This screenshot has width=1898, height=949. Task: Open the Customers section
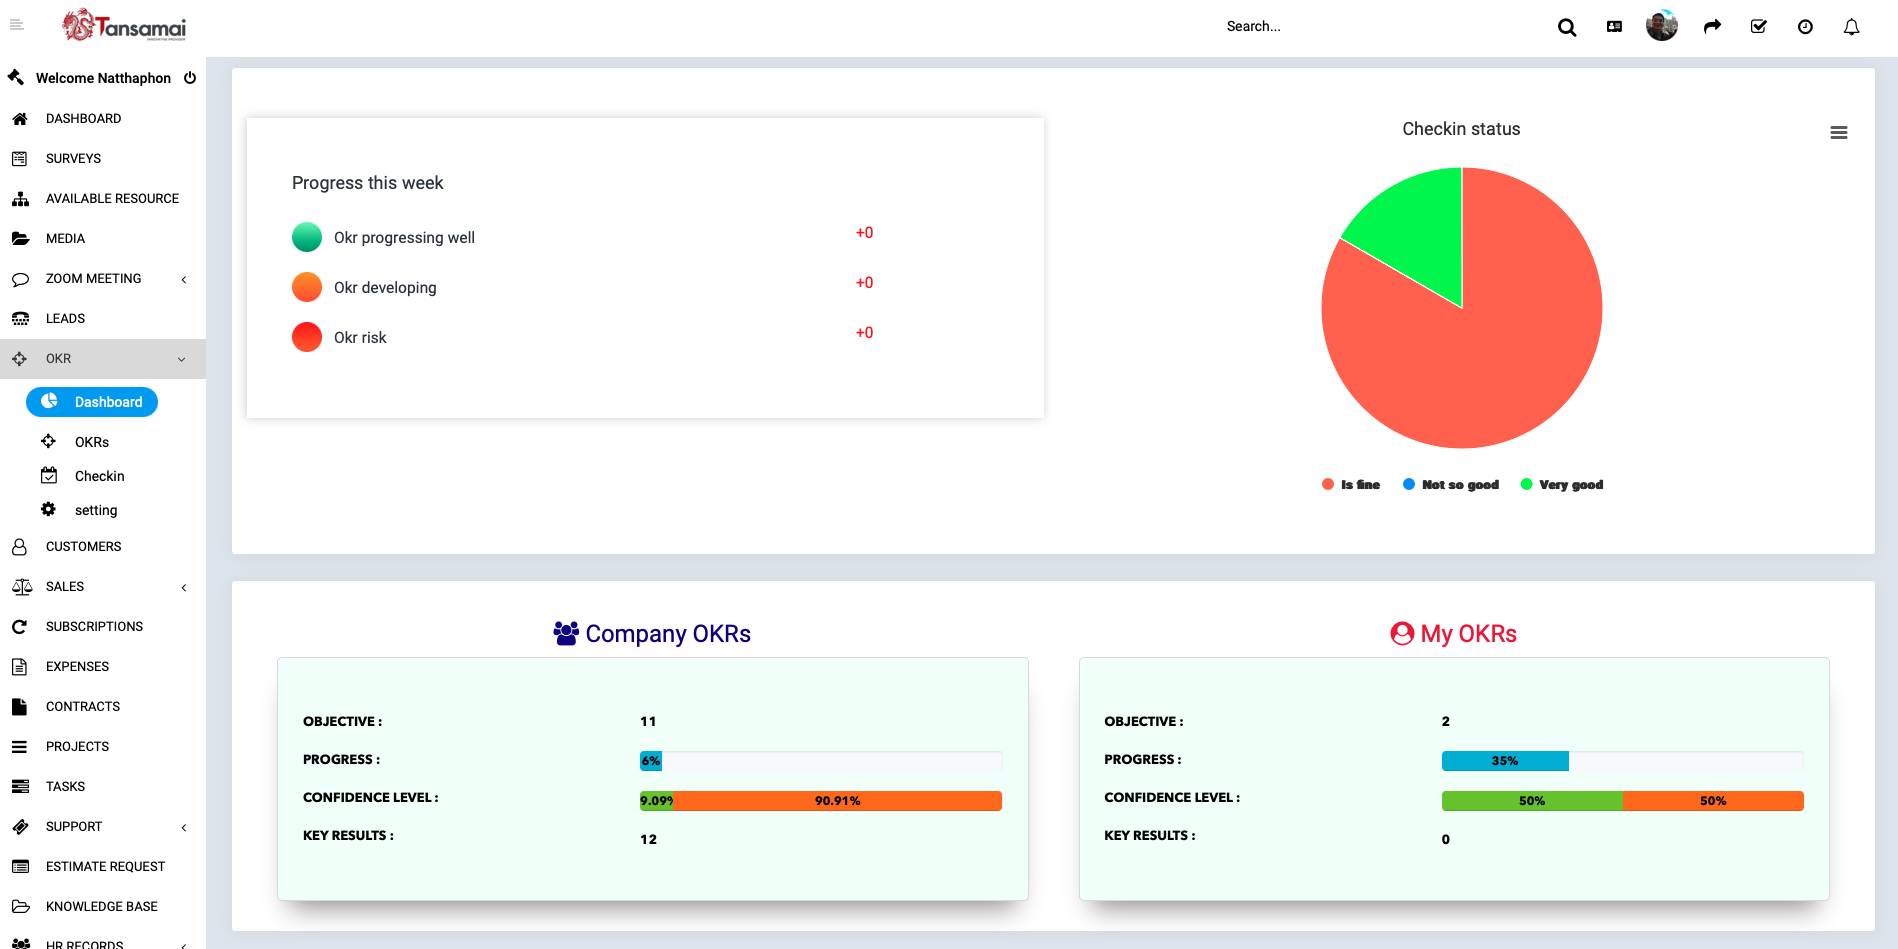click(83, 547)
